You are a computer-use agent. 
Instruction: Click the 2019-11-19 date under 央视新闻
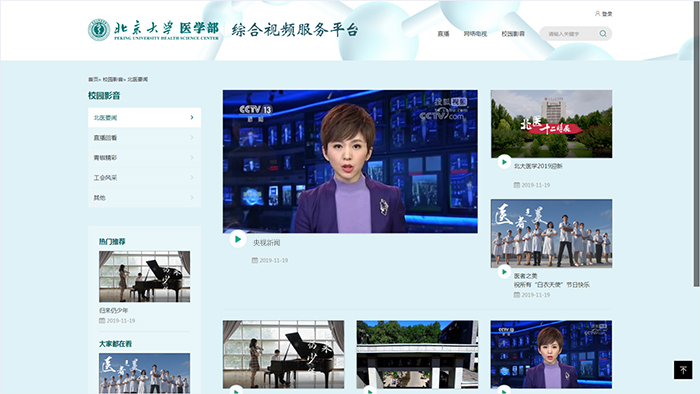[x=274, y=260]
